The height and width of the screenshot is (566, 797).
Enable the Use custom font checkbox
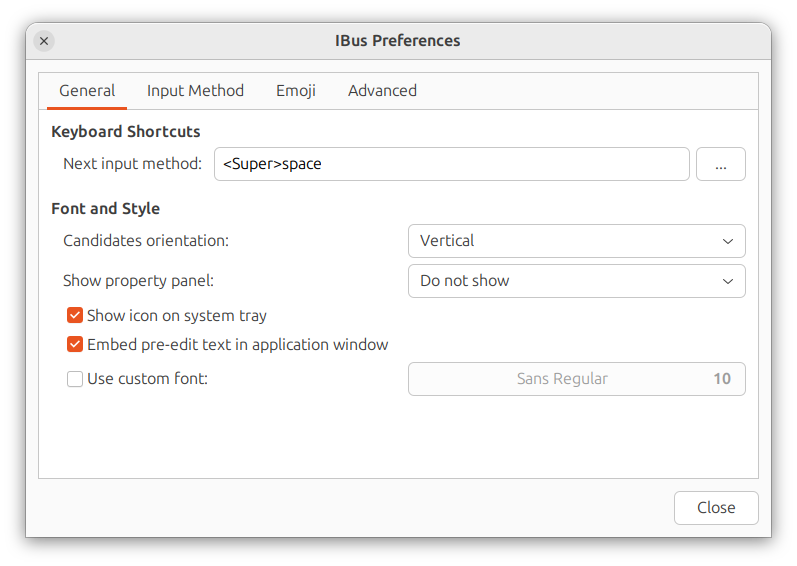point(75,379)
